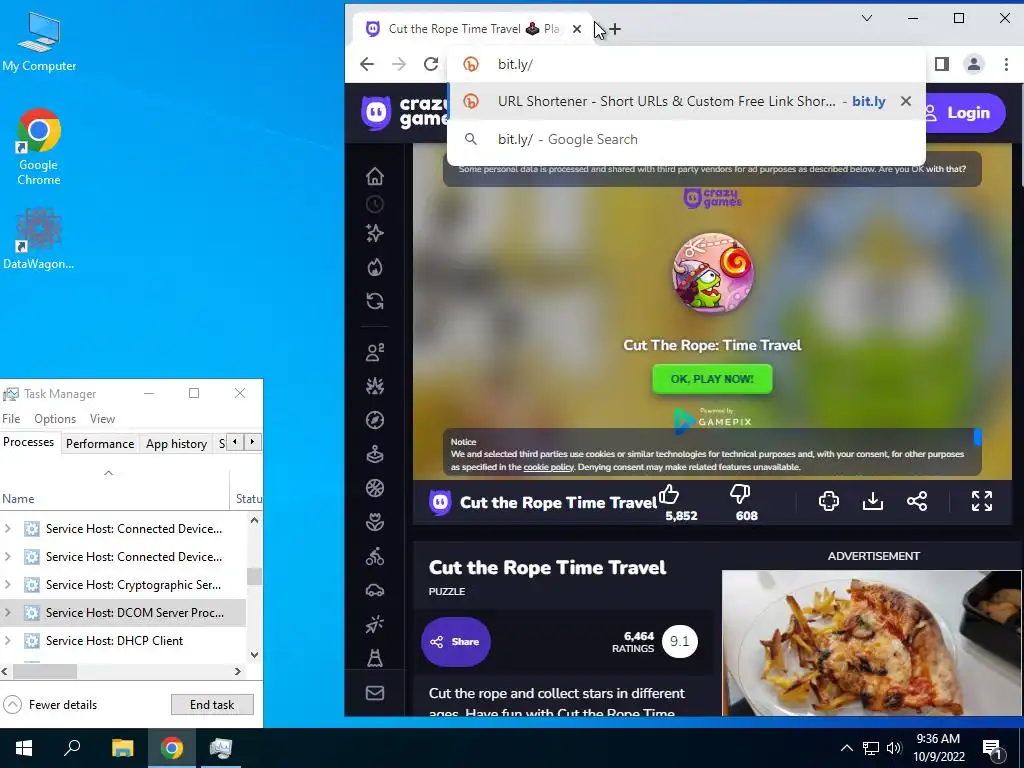Open Windows Start menu
Screen dimensions: 1024x768
24,748
